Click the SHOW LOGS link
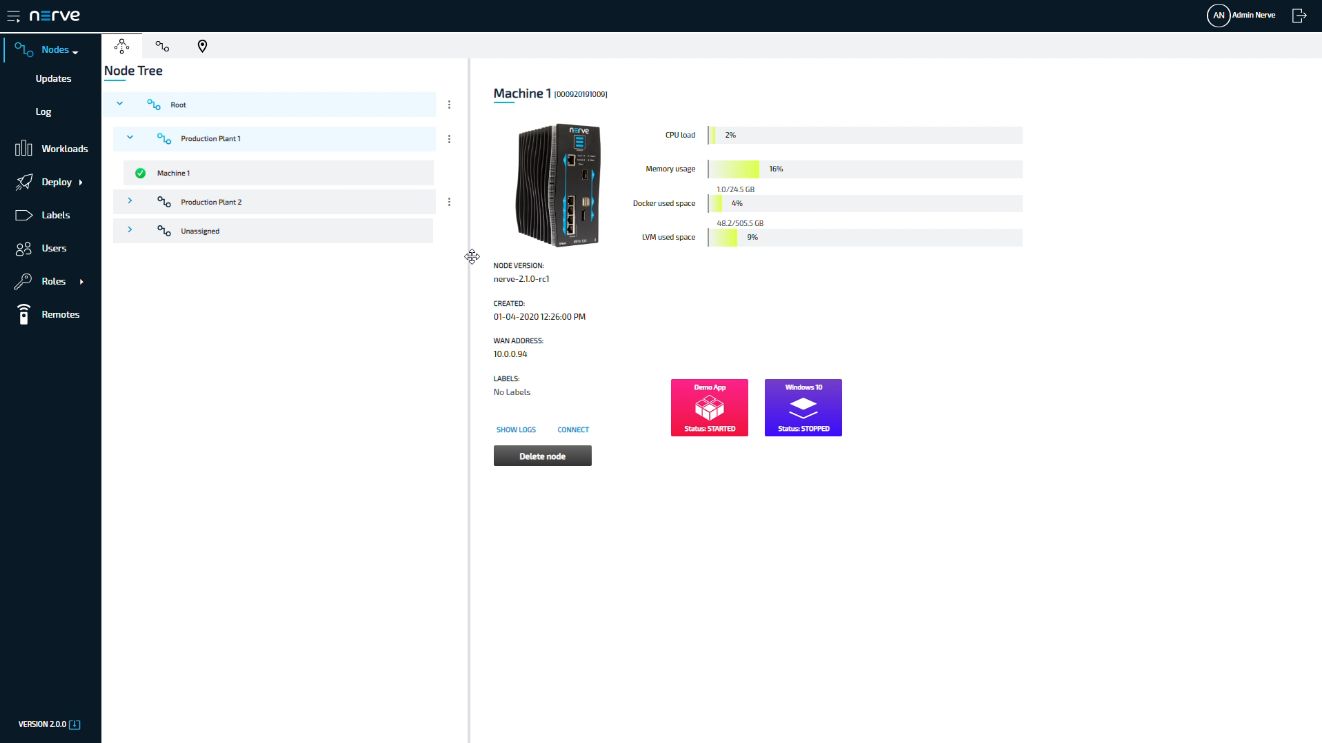This screenshot has height=743, width=1322. tap(516, 429)
